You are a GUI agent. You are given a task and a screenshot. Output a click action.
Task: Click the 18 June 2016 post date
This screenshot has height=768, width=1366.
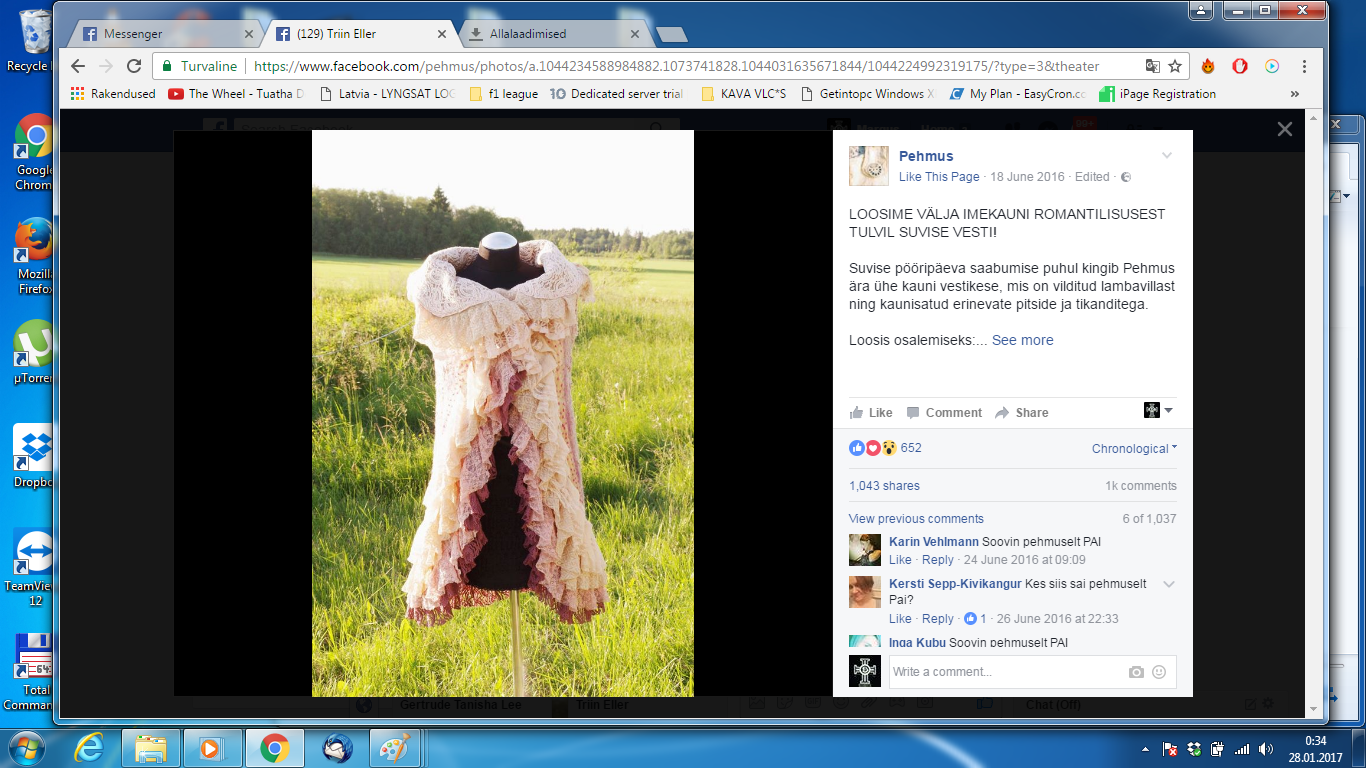tap(1029, 177)
